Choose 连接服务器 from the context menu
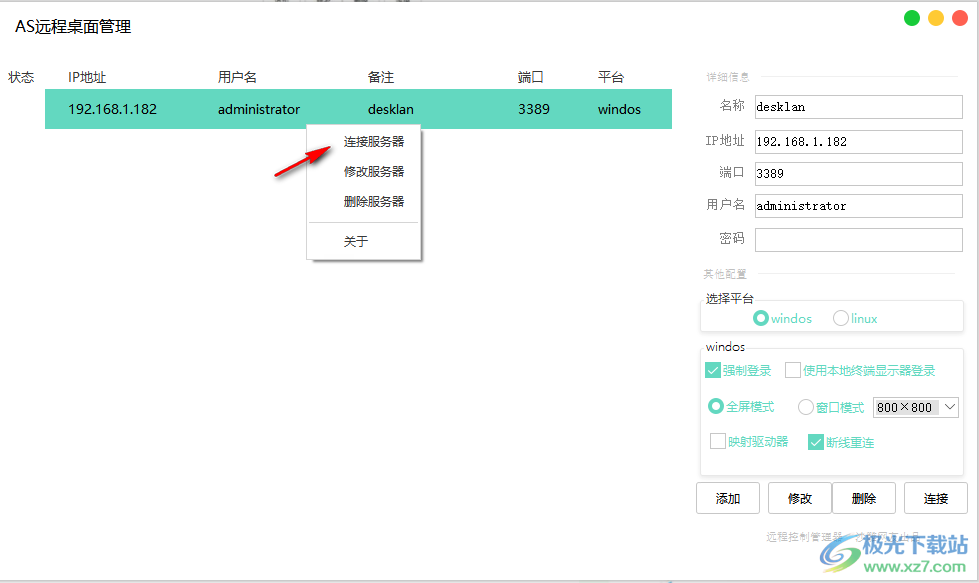 click(373, 142)
